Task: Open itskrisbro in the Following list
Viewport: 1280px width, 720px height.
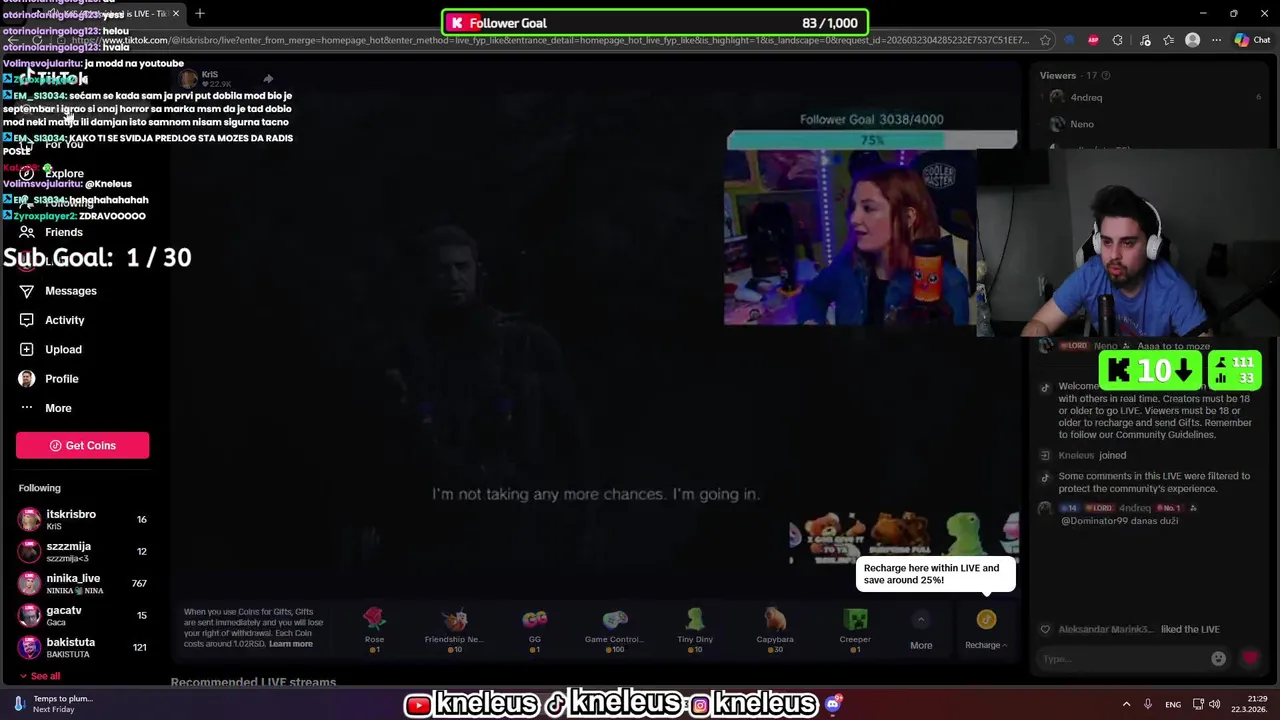Action: [x=82, y=519]
